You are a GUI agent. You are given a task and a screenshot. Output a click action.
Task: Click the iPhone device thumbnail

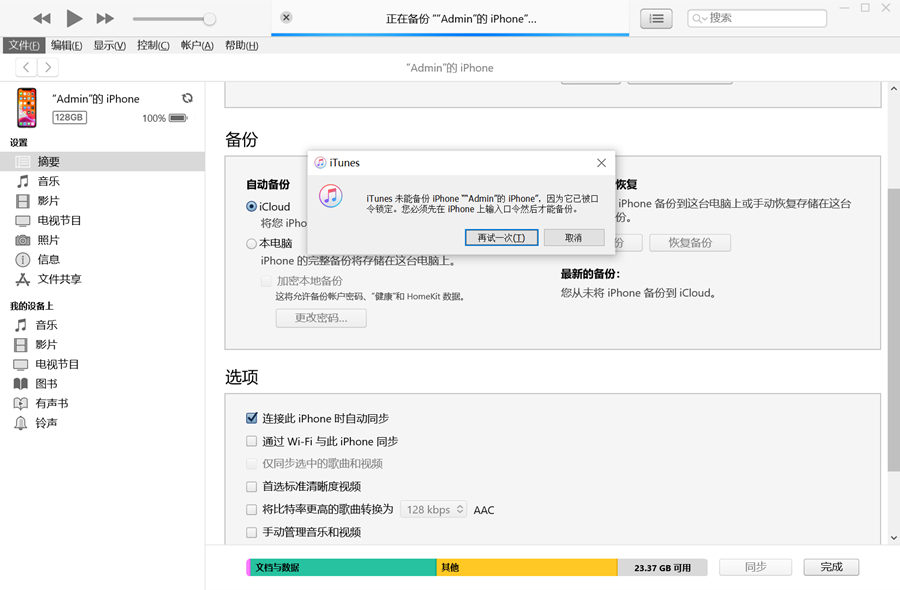[x=26, y=107]
